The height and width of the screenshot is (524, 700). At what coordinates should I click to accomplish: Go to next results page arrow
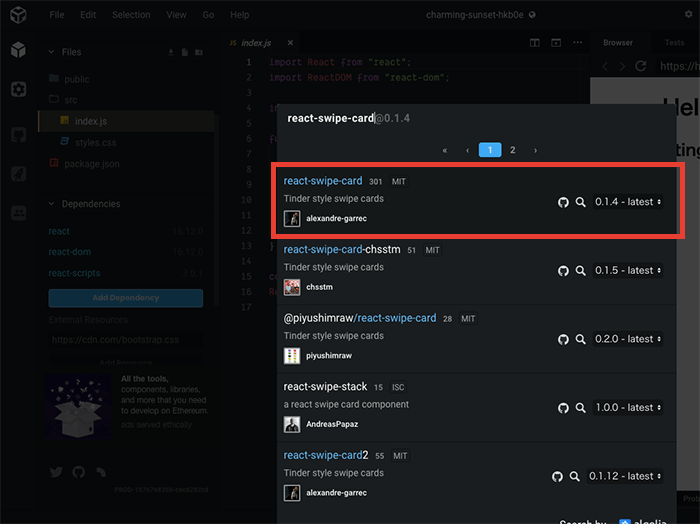click(x=535, y=150)
